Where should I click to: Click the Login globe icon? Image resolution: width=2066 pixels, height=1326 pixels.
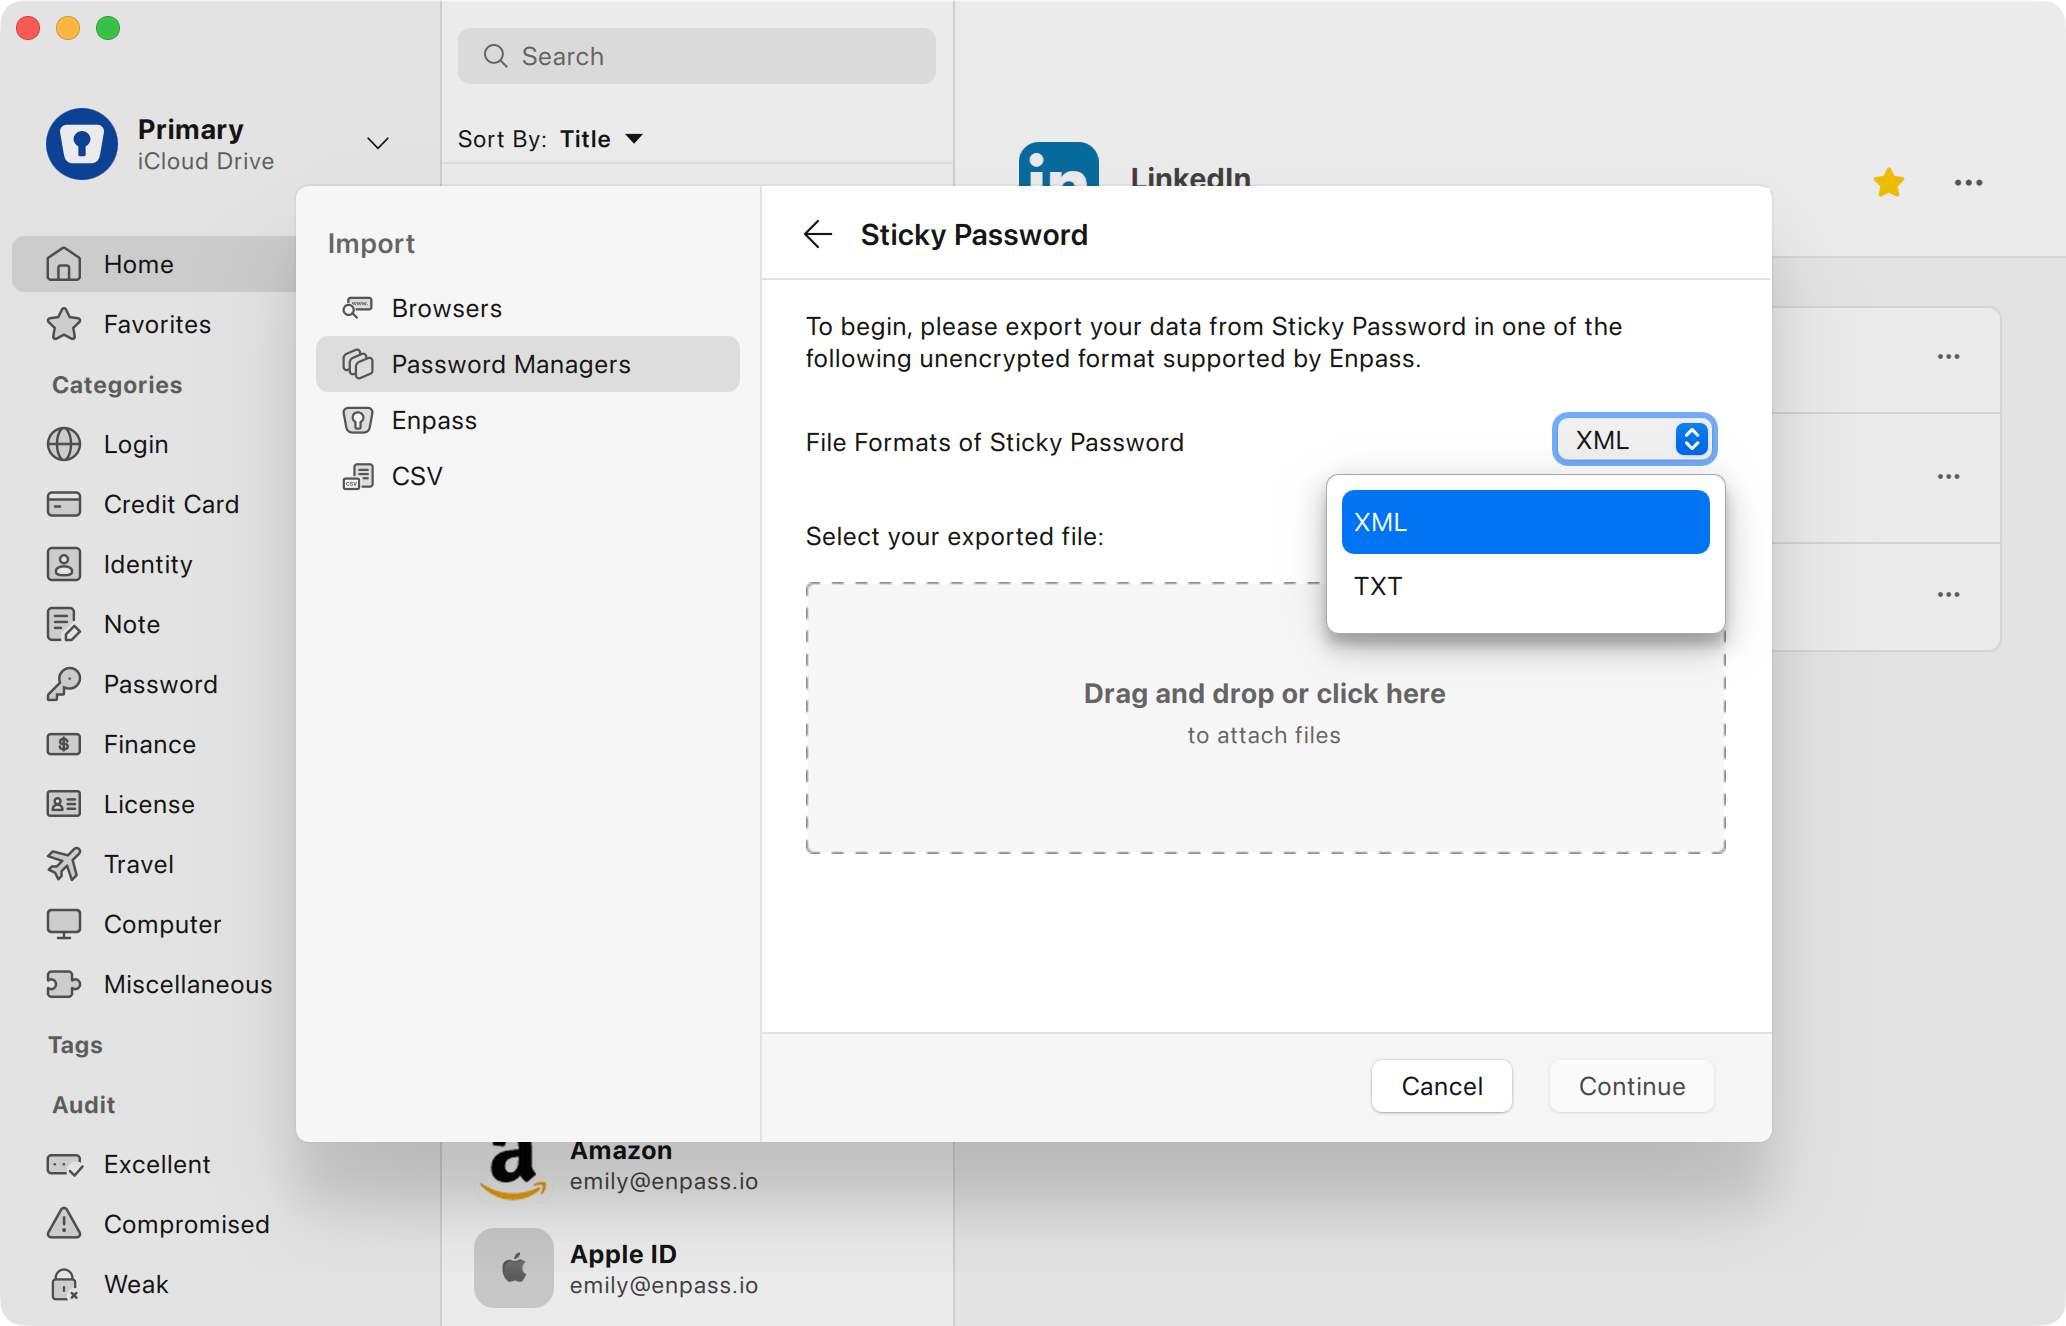[64, 444]
